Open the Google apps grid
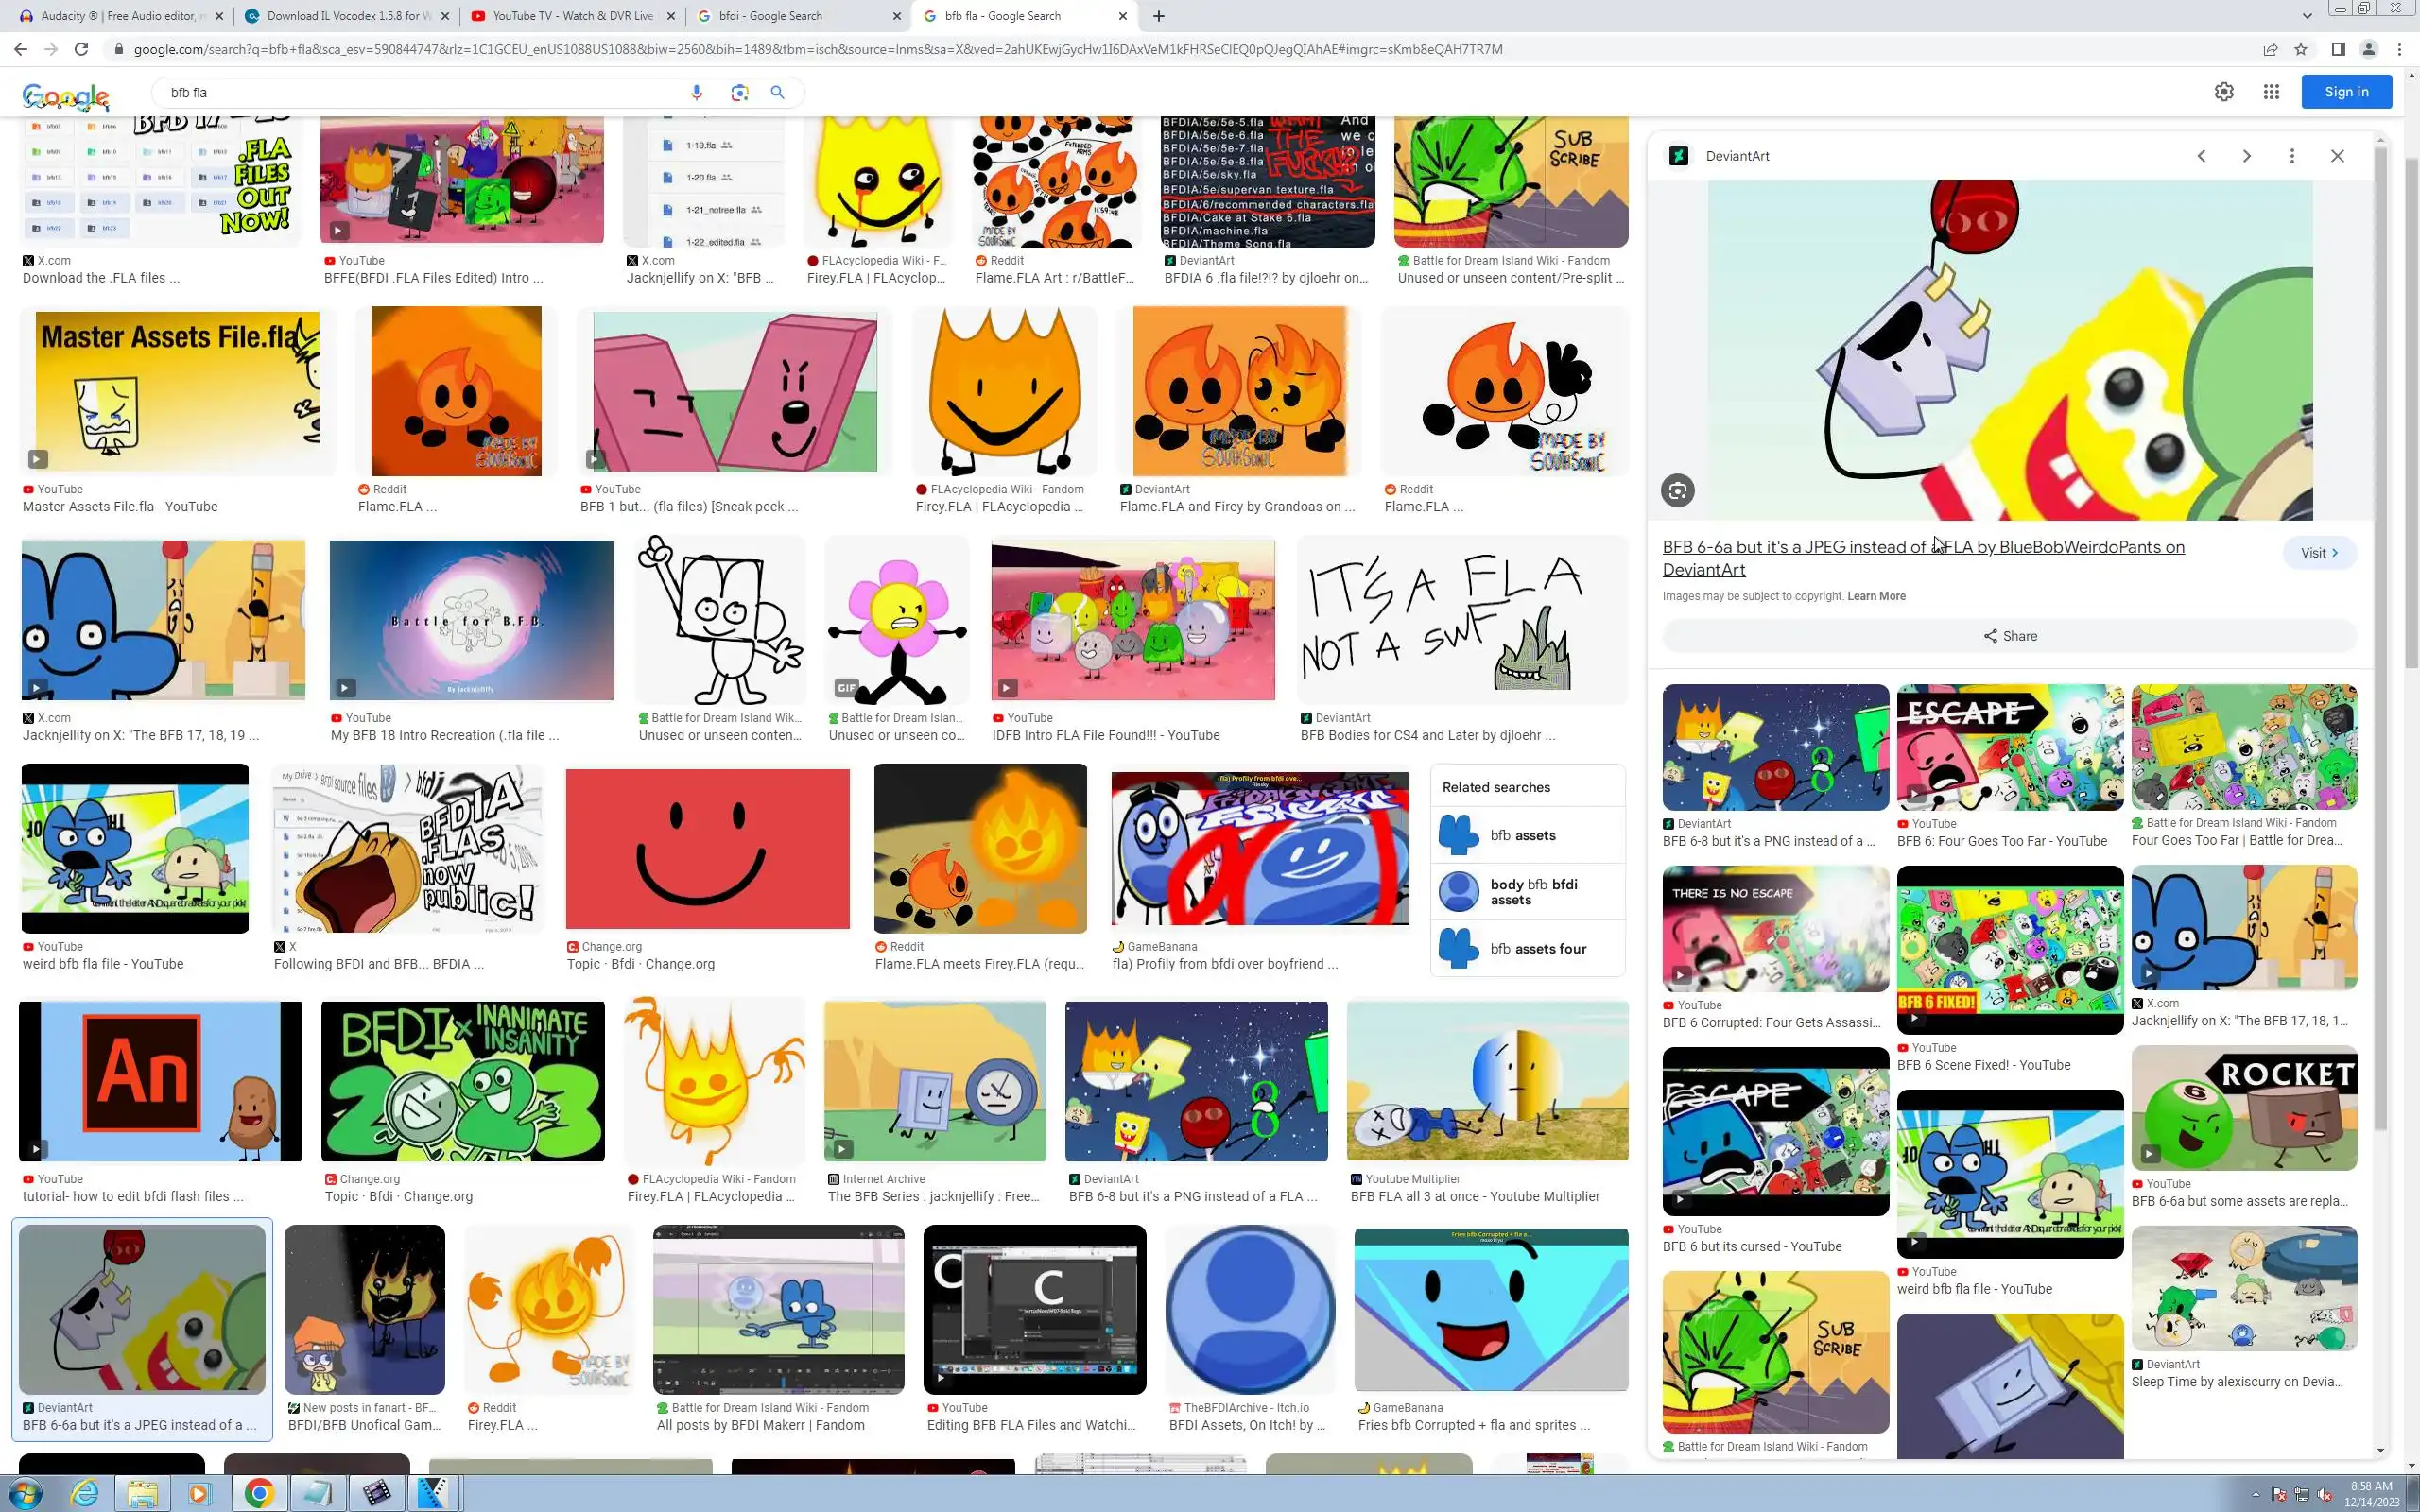This screenshot has width=2420, height=1512. coord(2270,92)
